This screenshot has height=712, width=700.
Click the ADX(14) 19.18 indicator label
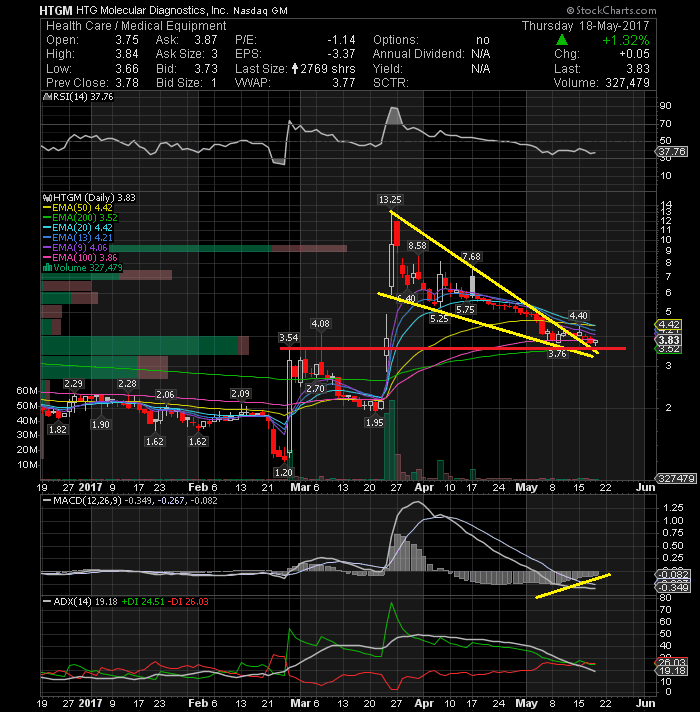[x=80, y=602]
